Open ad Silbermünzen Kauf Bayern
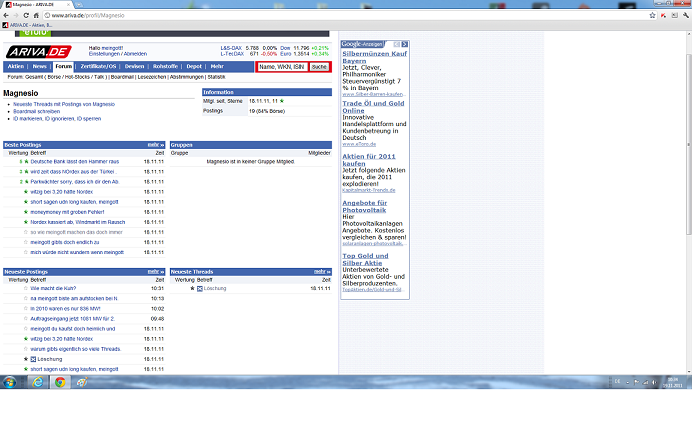 pos(375,57)
